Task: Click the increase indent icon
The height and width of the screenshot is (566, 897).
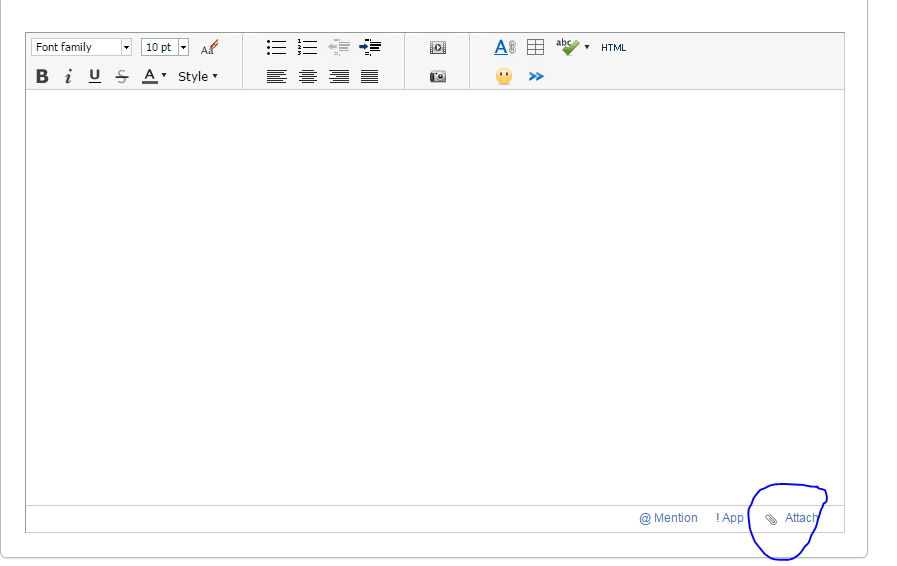Action: pyautogui.click(x=370, y=48)
